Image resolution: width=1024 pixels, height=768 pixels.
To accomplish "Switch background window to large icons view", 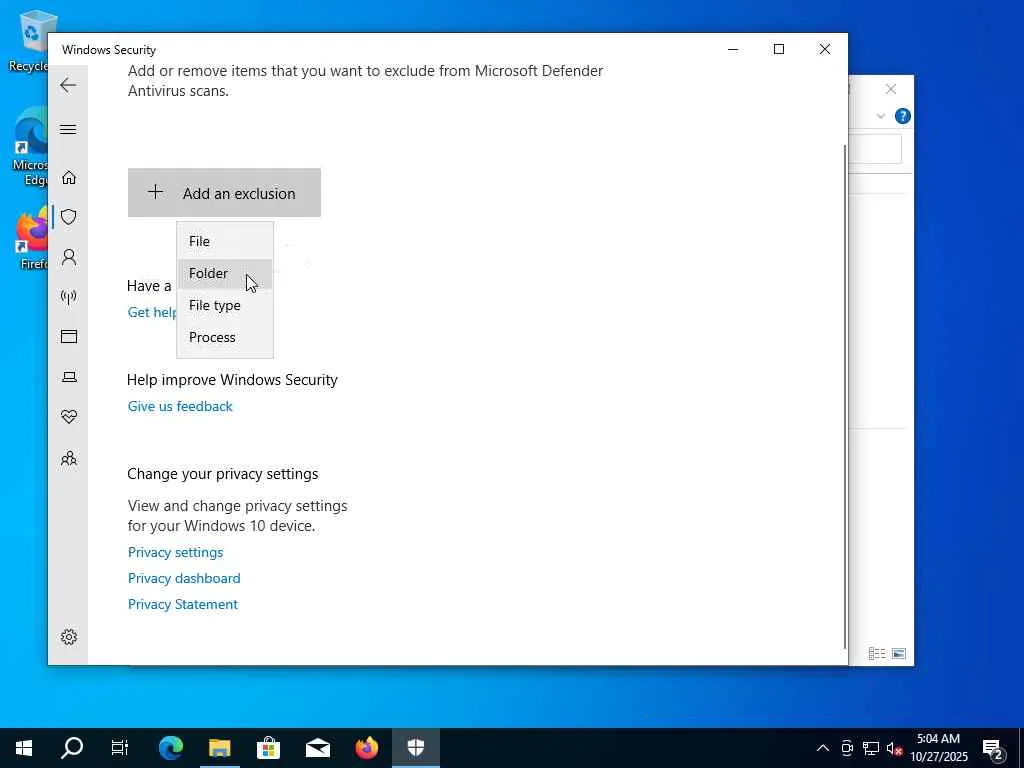I will 899,654.
